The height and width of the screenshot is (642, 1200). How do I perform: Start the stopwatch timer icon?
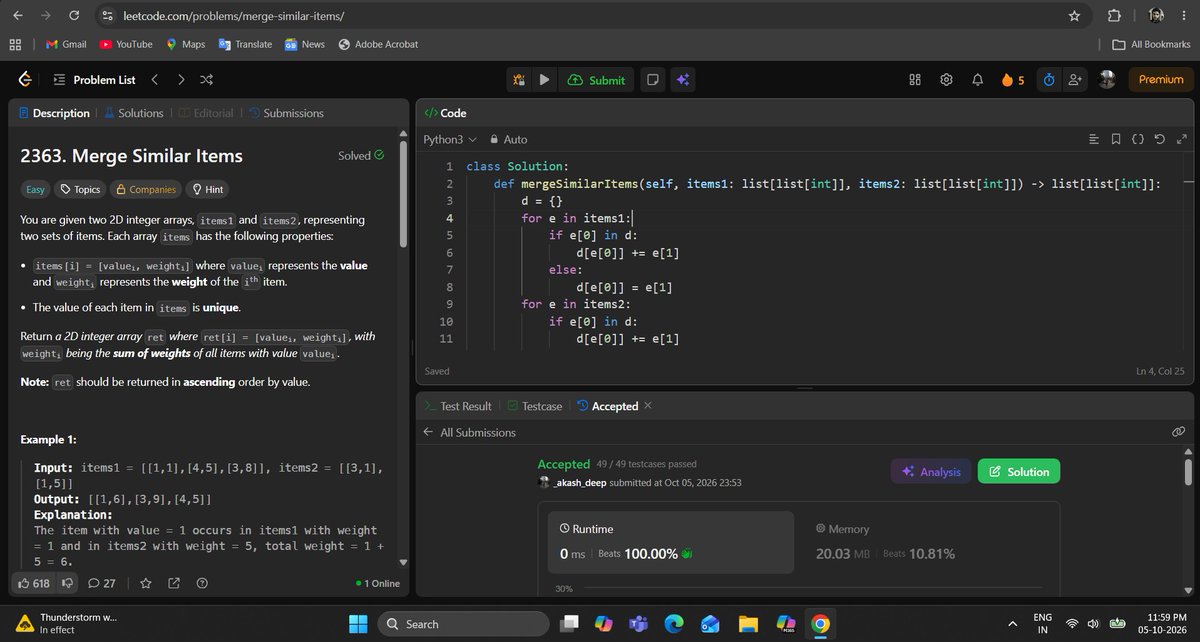click(1049, 80)
